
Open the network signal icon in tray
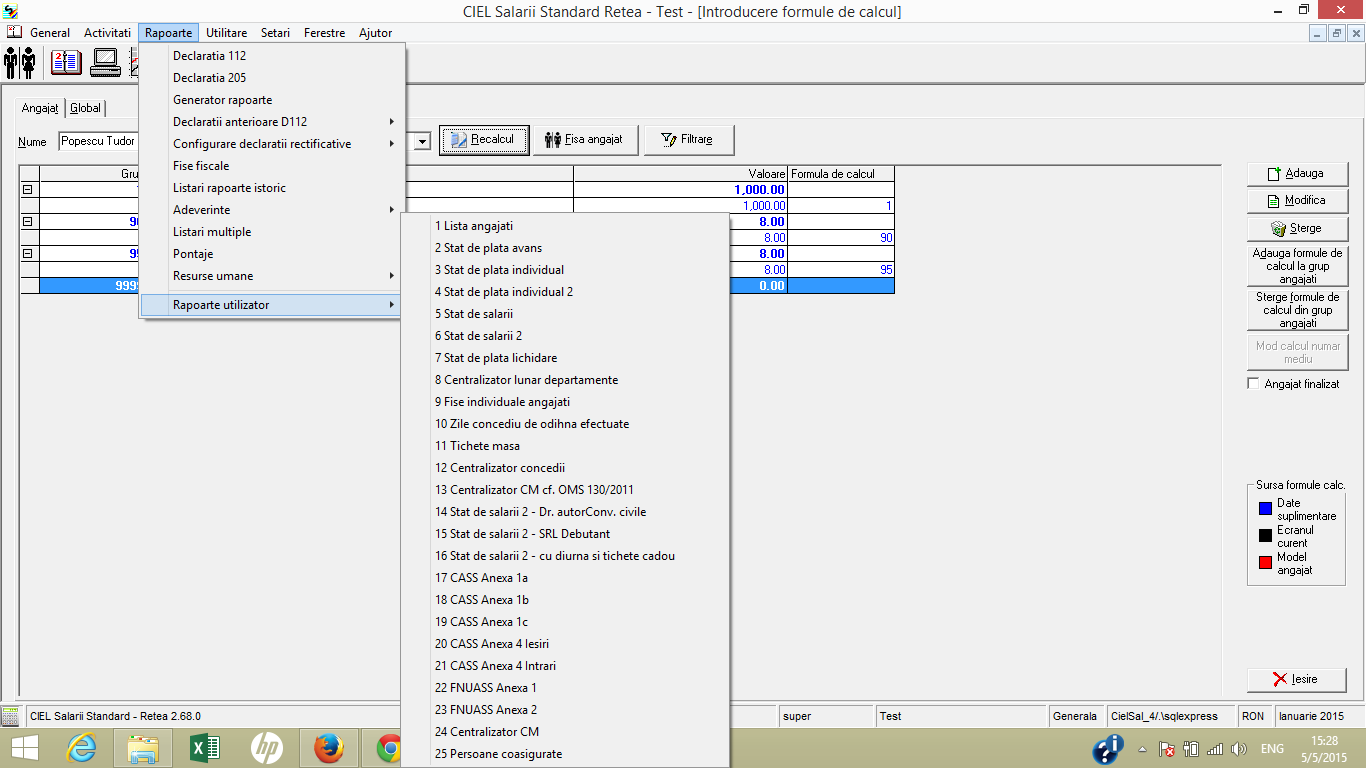1215,749
